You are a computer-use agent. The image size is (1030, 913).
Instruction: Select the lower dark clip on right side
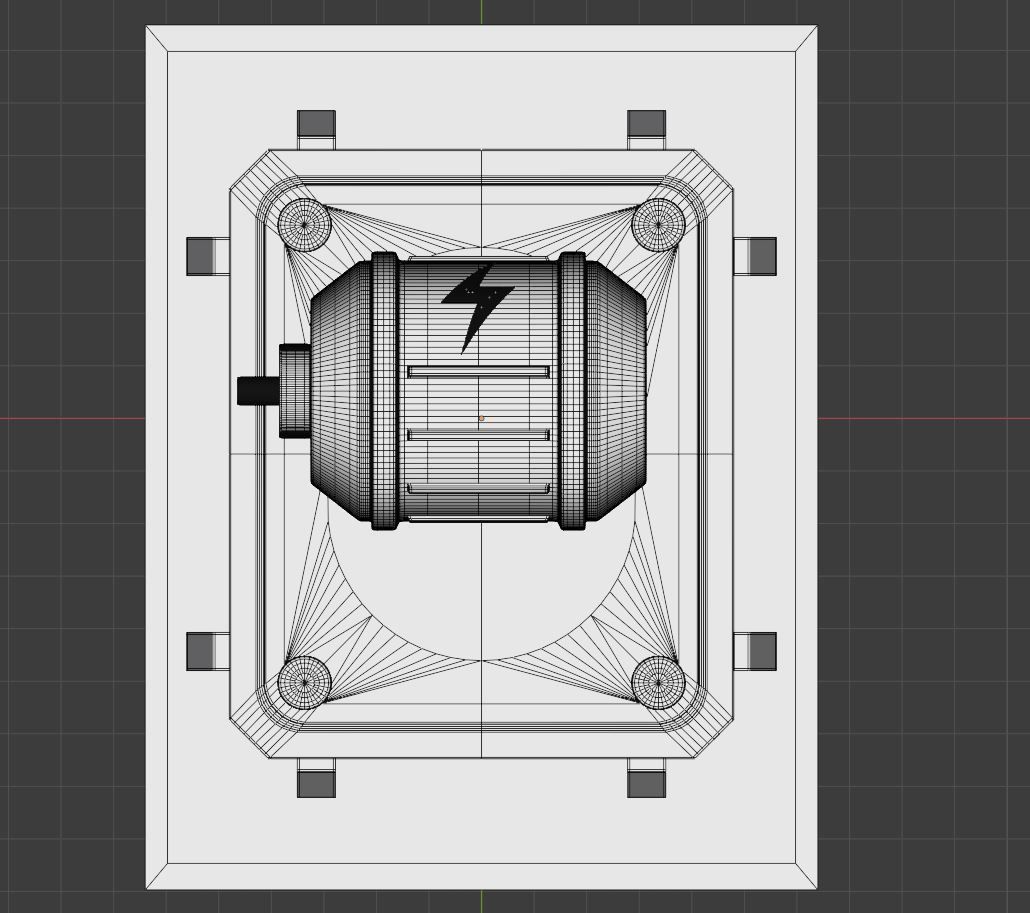(763, 652)
